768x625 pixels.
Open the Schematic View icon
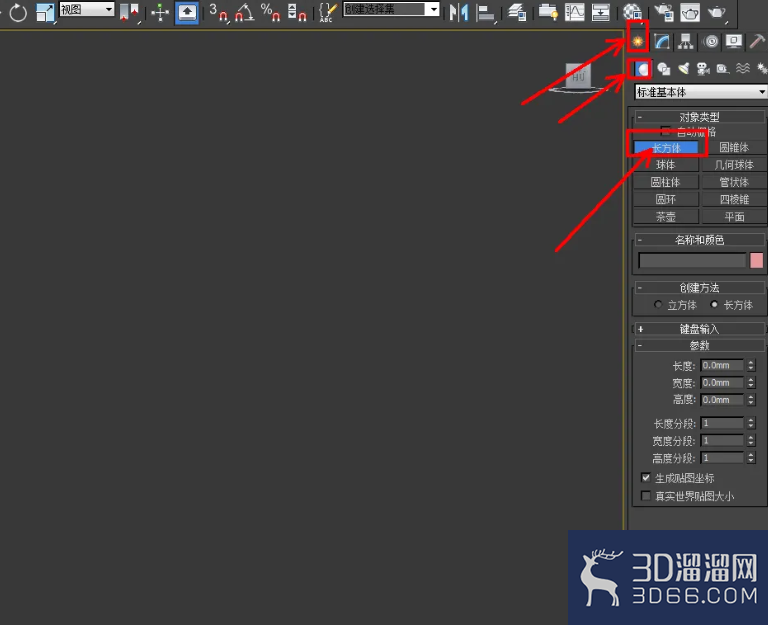coord(600,12)
